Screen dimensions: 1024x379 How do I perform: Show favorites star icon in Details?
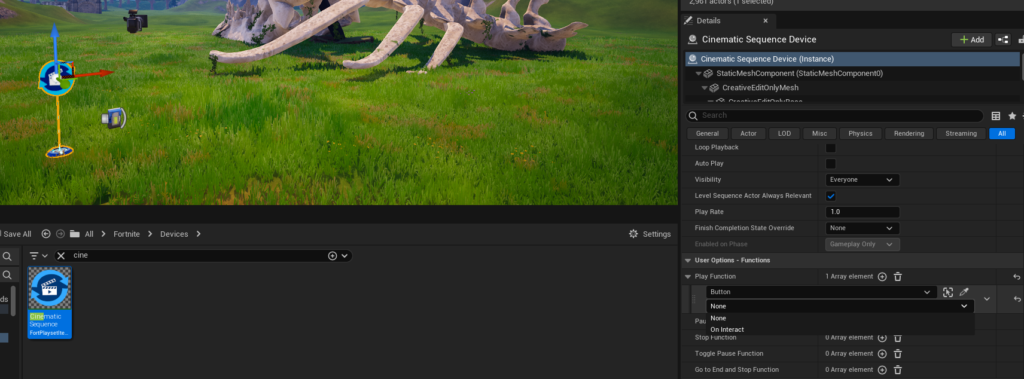[1012, 116]
